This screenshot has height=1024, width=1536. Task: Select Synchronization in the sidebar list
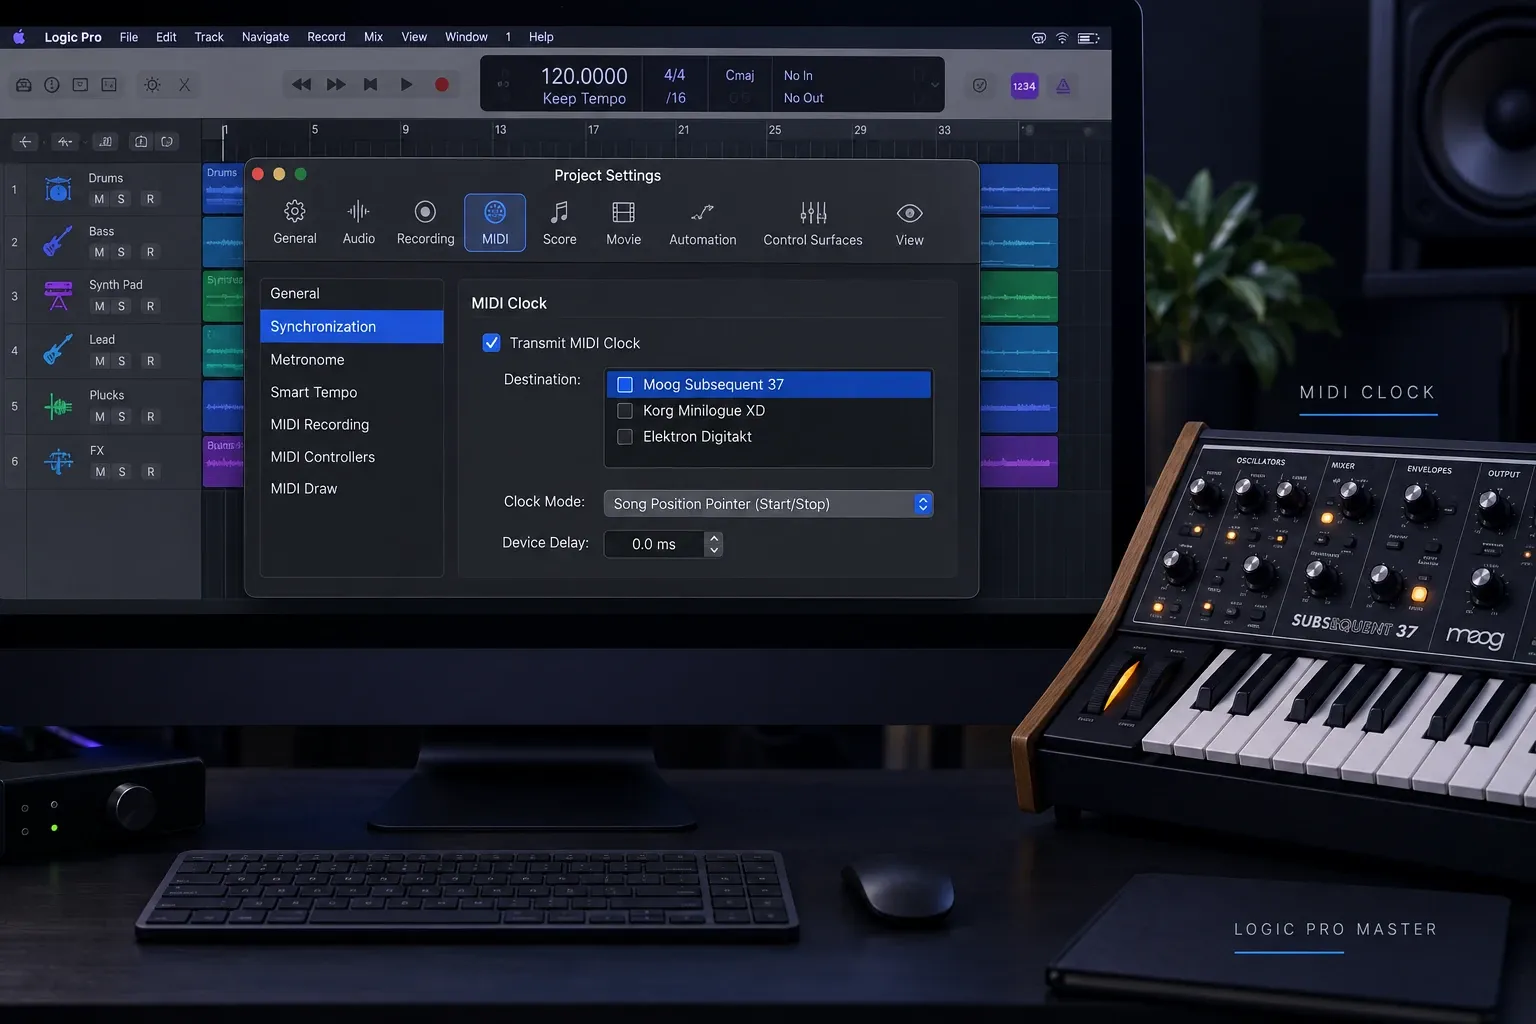coord(351,327)
